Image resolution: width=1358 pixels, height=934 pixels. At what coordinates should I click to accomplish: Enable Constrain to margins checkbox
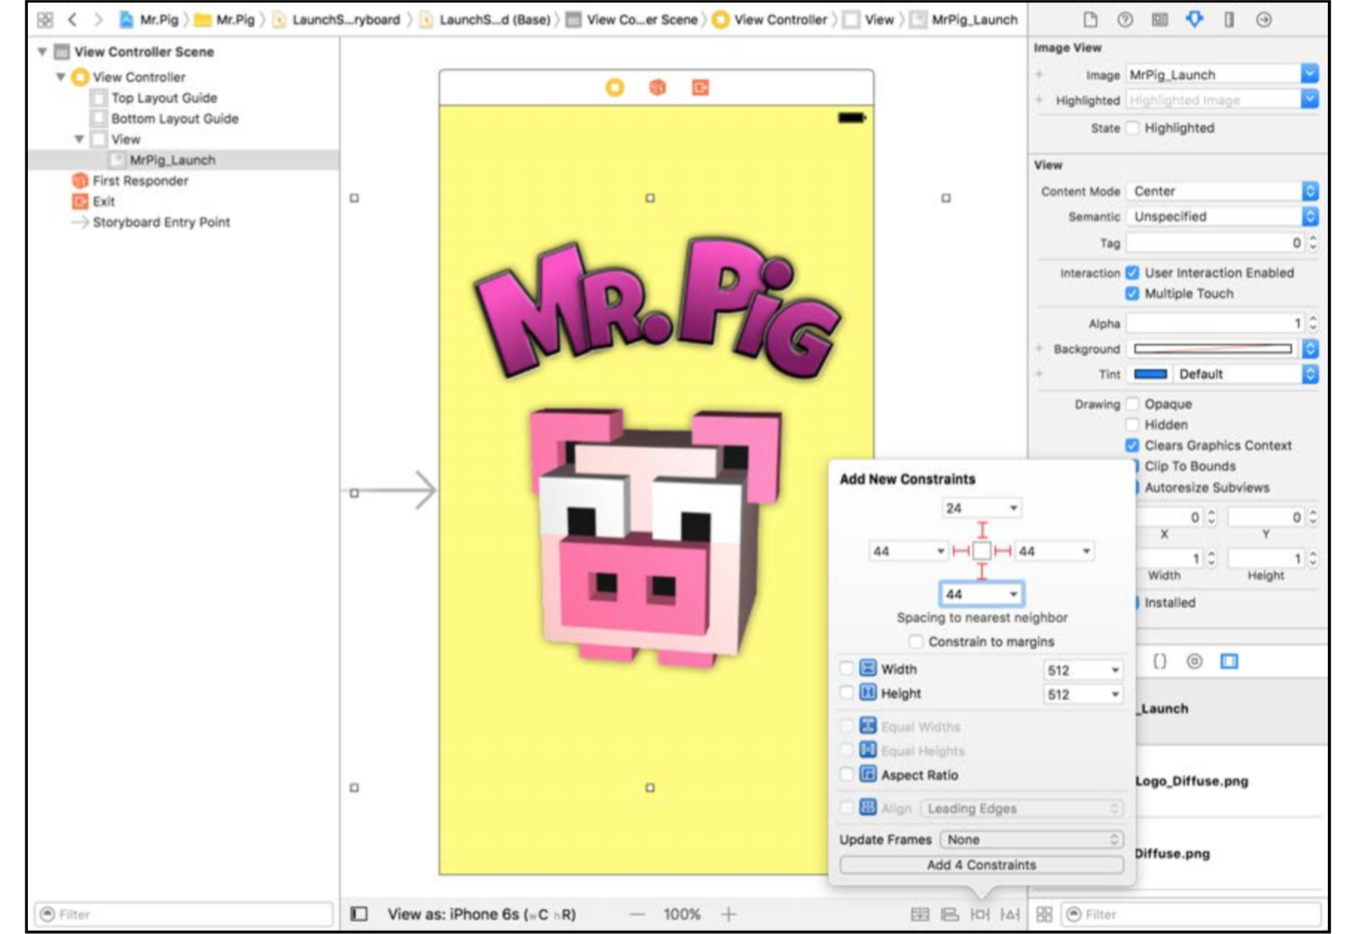[x=916, y=642]
